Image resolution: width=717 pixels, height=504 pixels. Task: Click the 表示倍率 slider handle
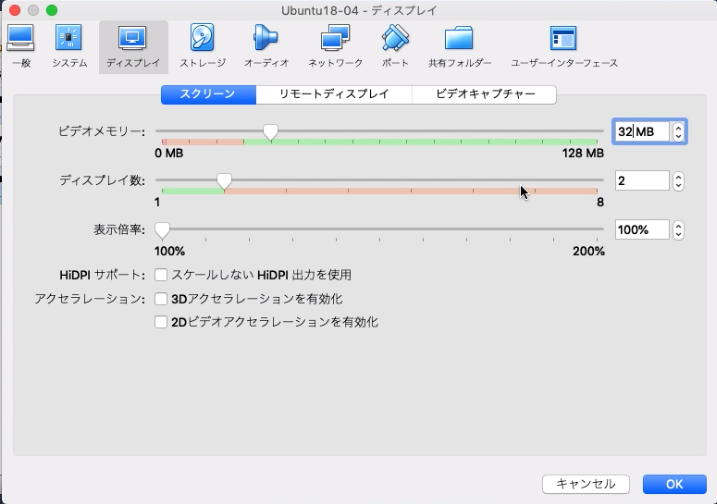[162, 230]
